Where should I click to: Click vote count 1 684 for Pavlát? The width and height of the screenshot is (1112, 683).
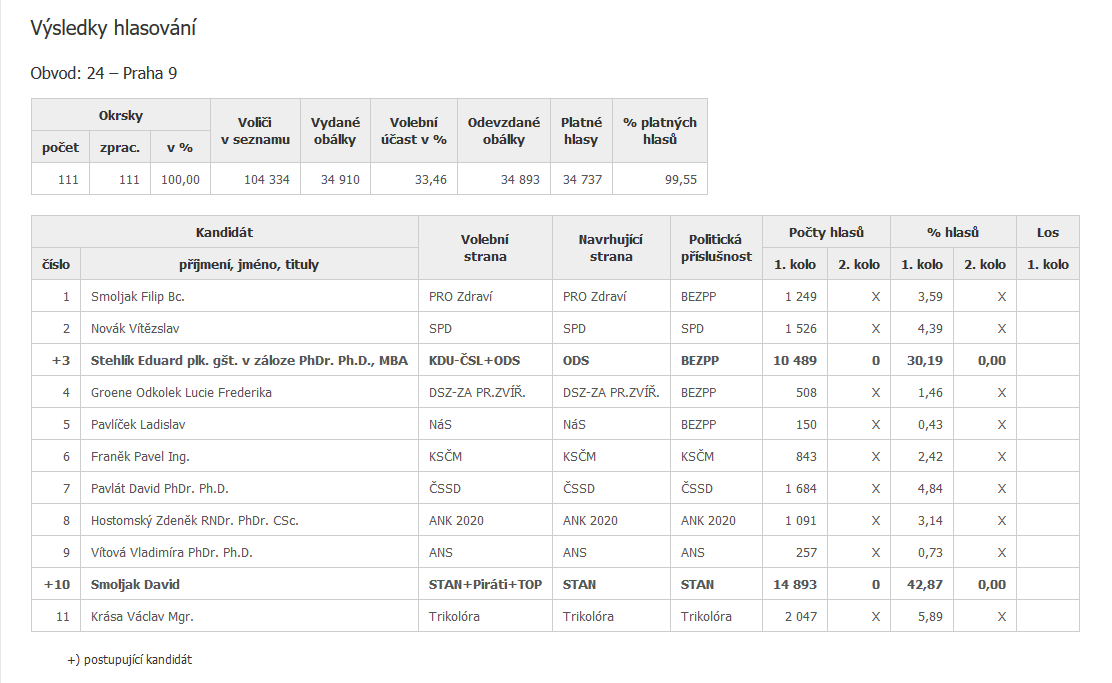(801, 489)
